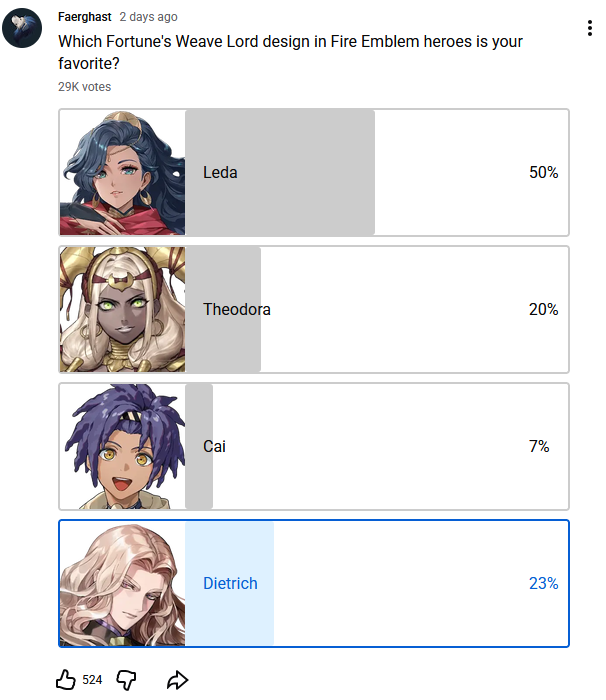Click the 23% result for Dietrich
The height and width of the screenshot is (700, 606).
point(543,583)
